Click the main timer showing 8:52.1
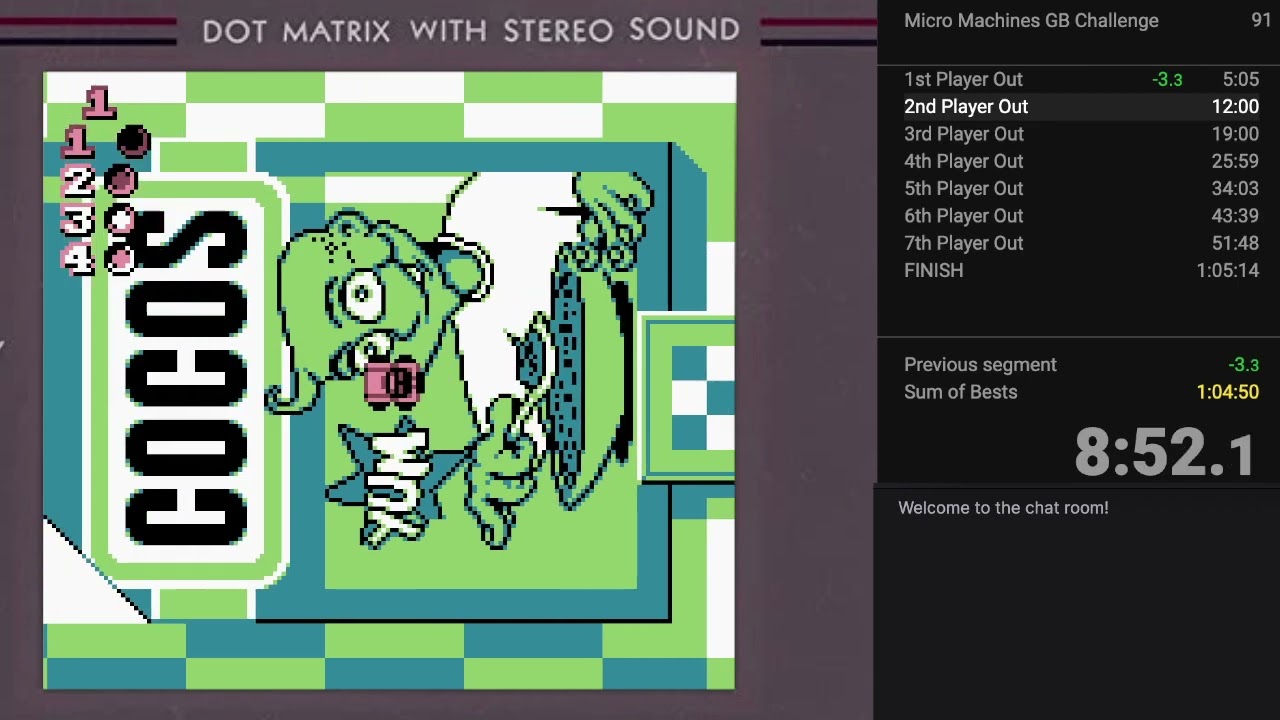1280x720 pixels. (1165, 452)
